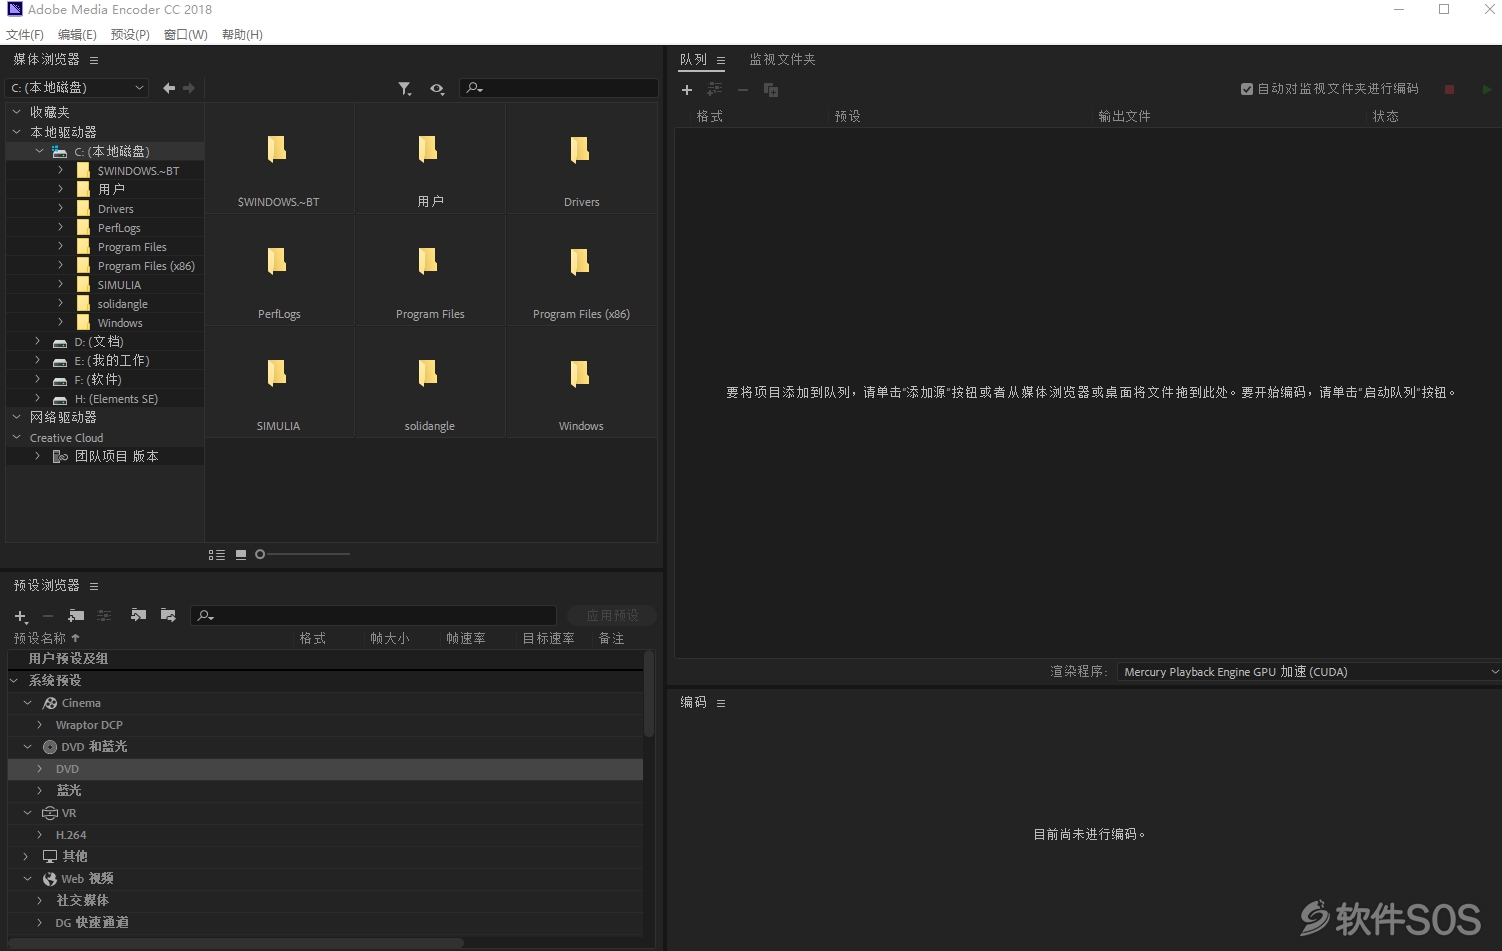Open the 预设(P) menu
Screen dimensions: 1502x951
tap(130, 34)
